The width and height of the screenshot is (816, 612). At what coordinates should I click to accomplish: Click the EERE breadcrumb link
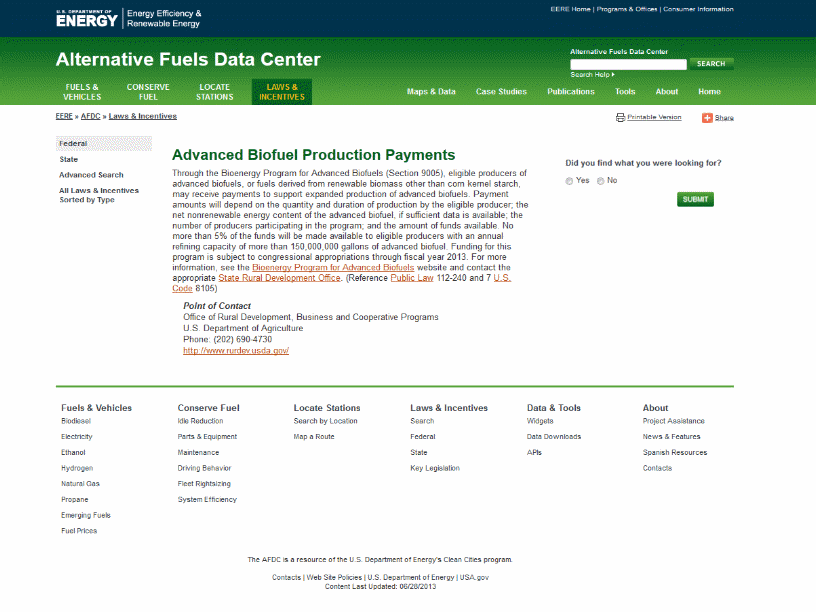pos(64,116)
